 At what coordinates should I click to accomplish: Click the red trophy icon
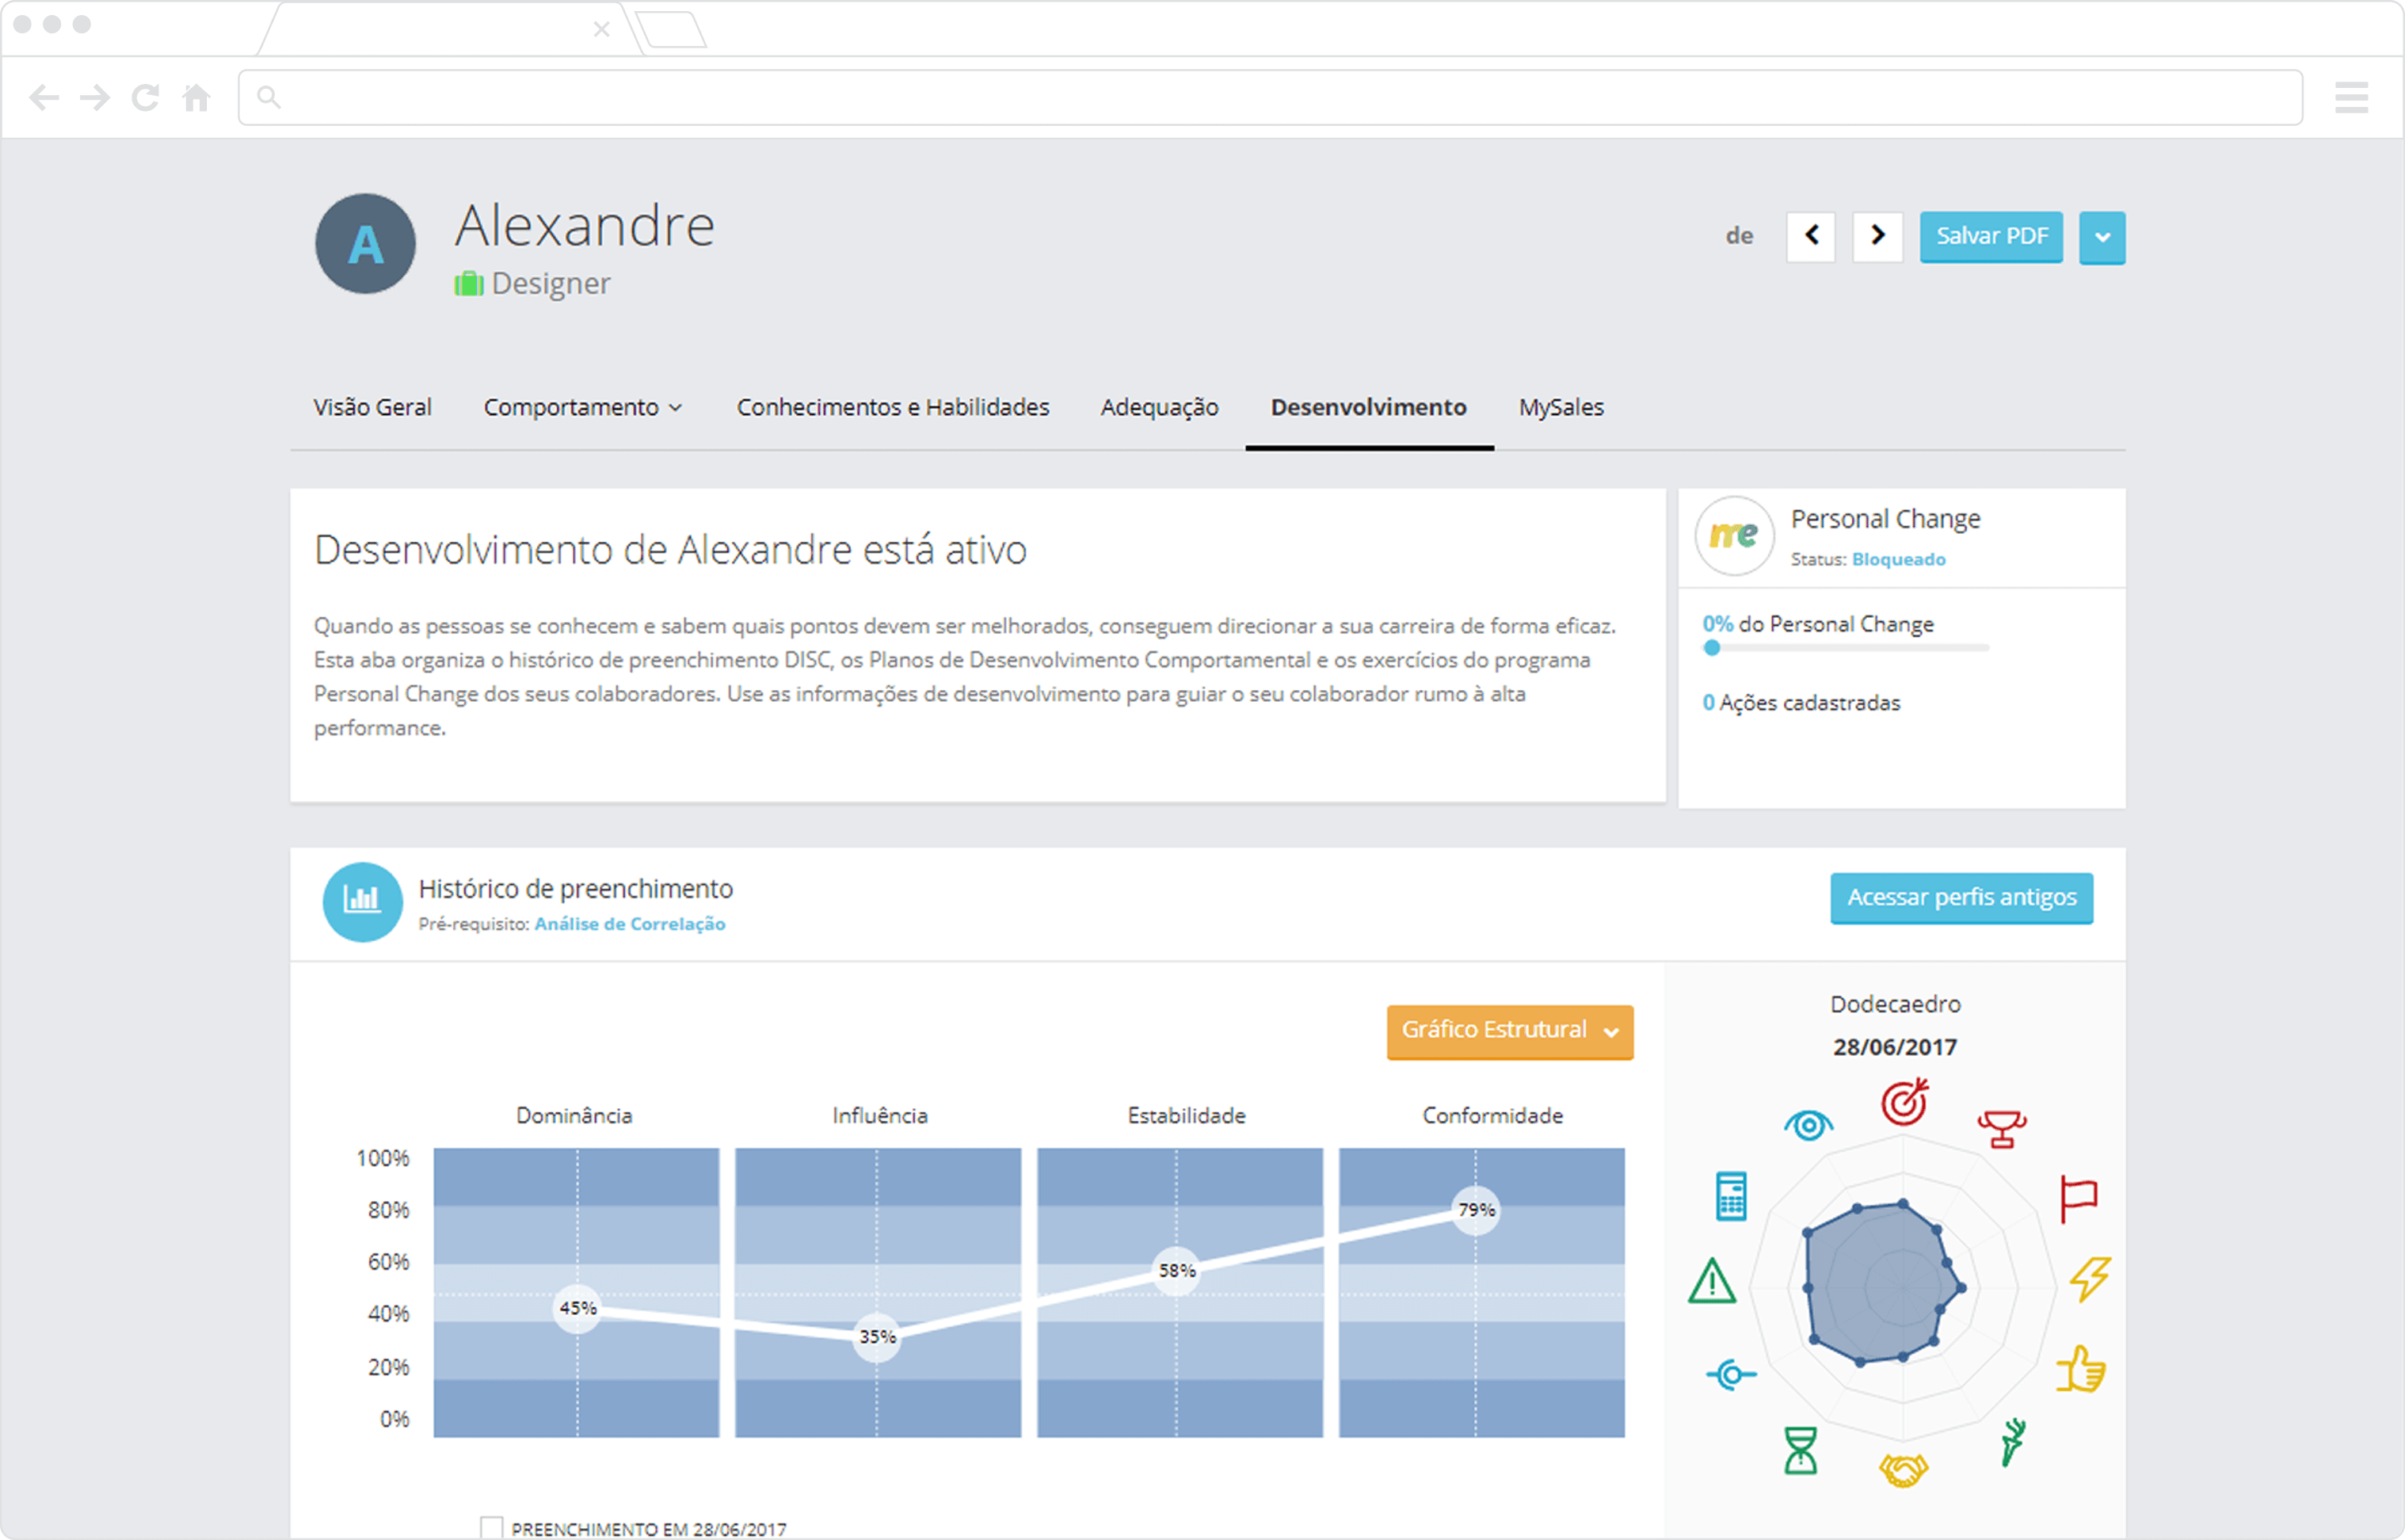[x=2001, y=1129]
